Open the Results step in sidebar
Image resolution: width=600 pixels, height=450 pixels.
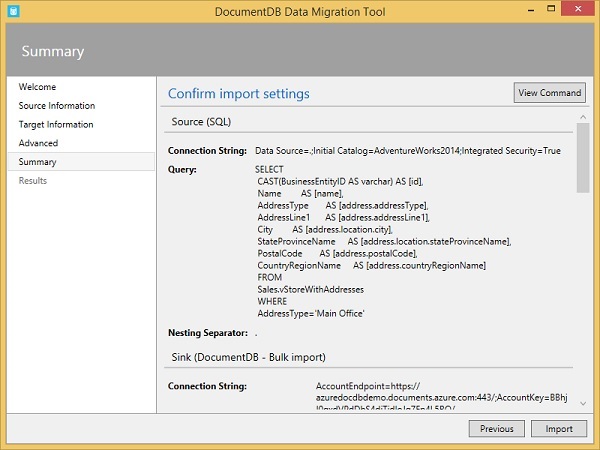pyautogui.click(x=33, y=181)
